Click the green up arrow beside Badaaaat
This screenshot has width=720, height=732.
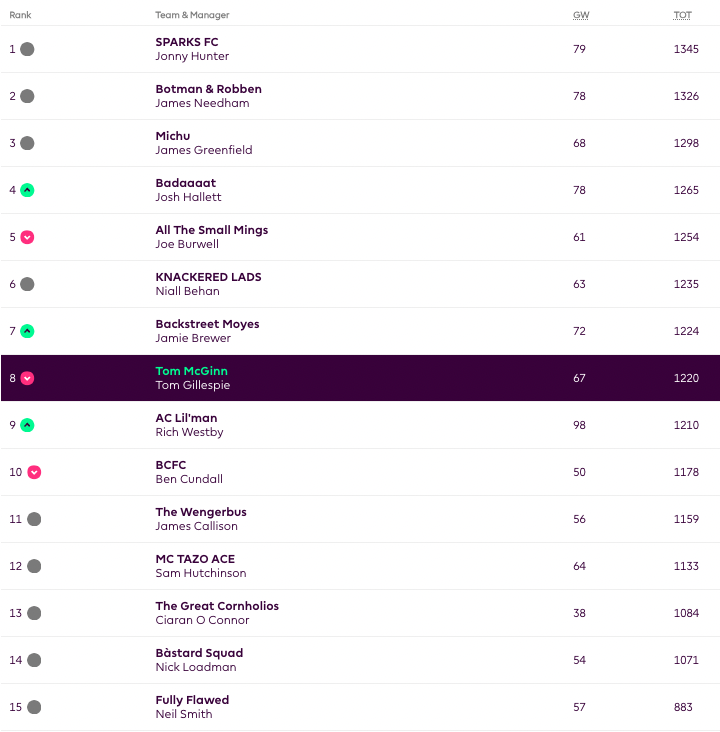(27, 190)
